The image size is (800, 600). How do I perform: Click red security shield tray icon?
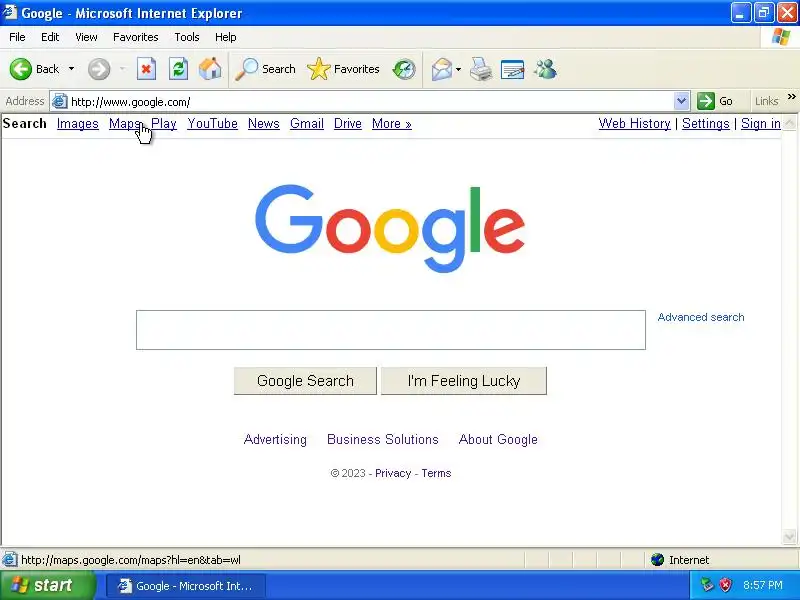726,585
